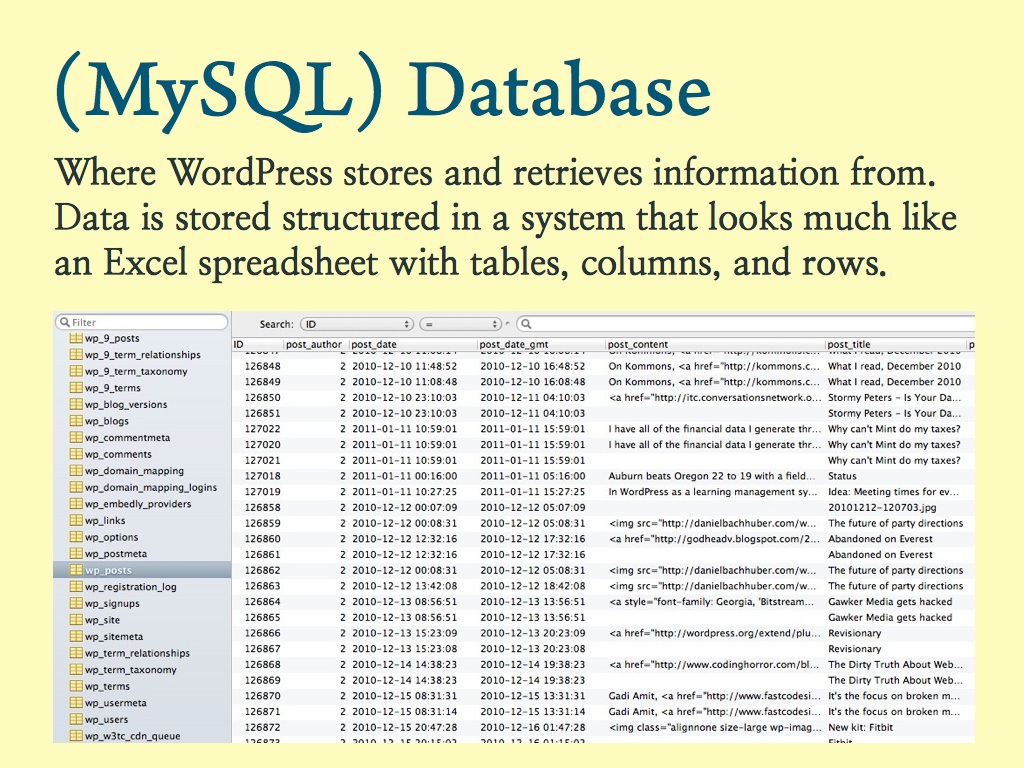Click the magnifier icon in search field
This screenshot has height=768, width=1024.
526,324
